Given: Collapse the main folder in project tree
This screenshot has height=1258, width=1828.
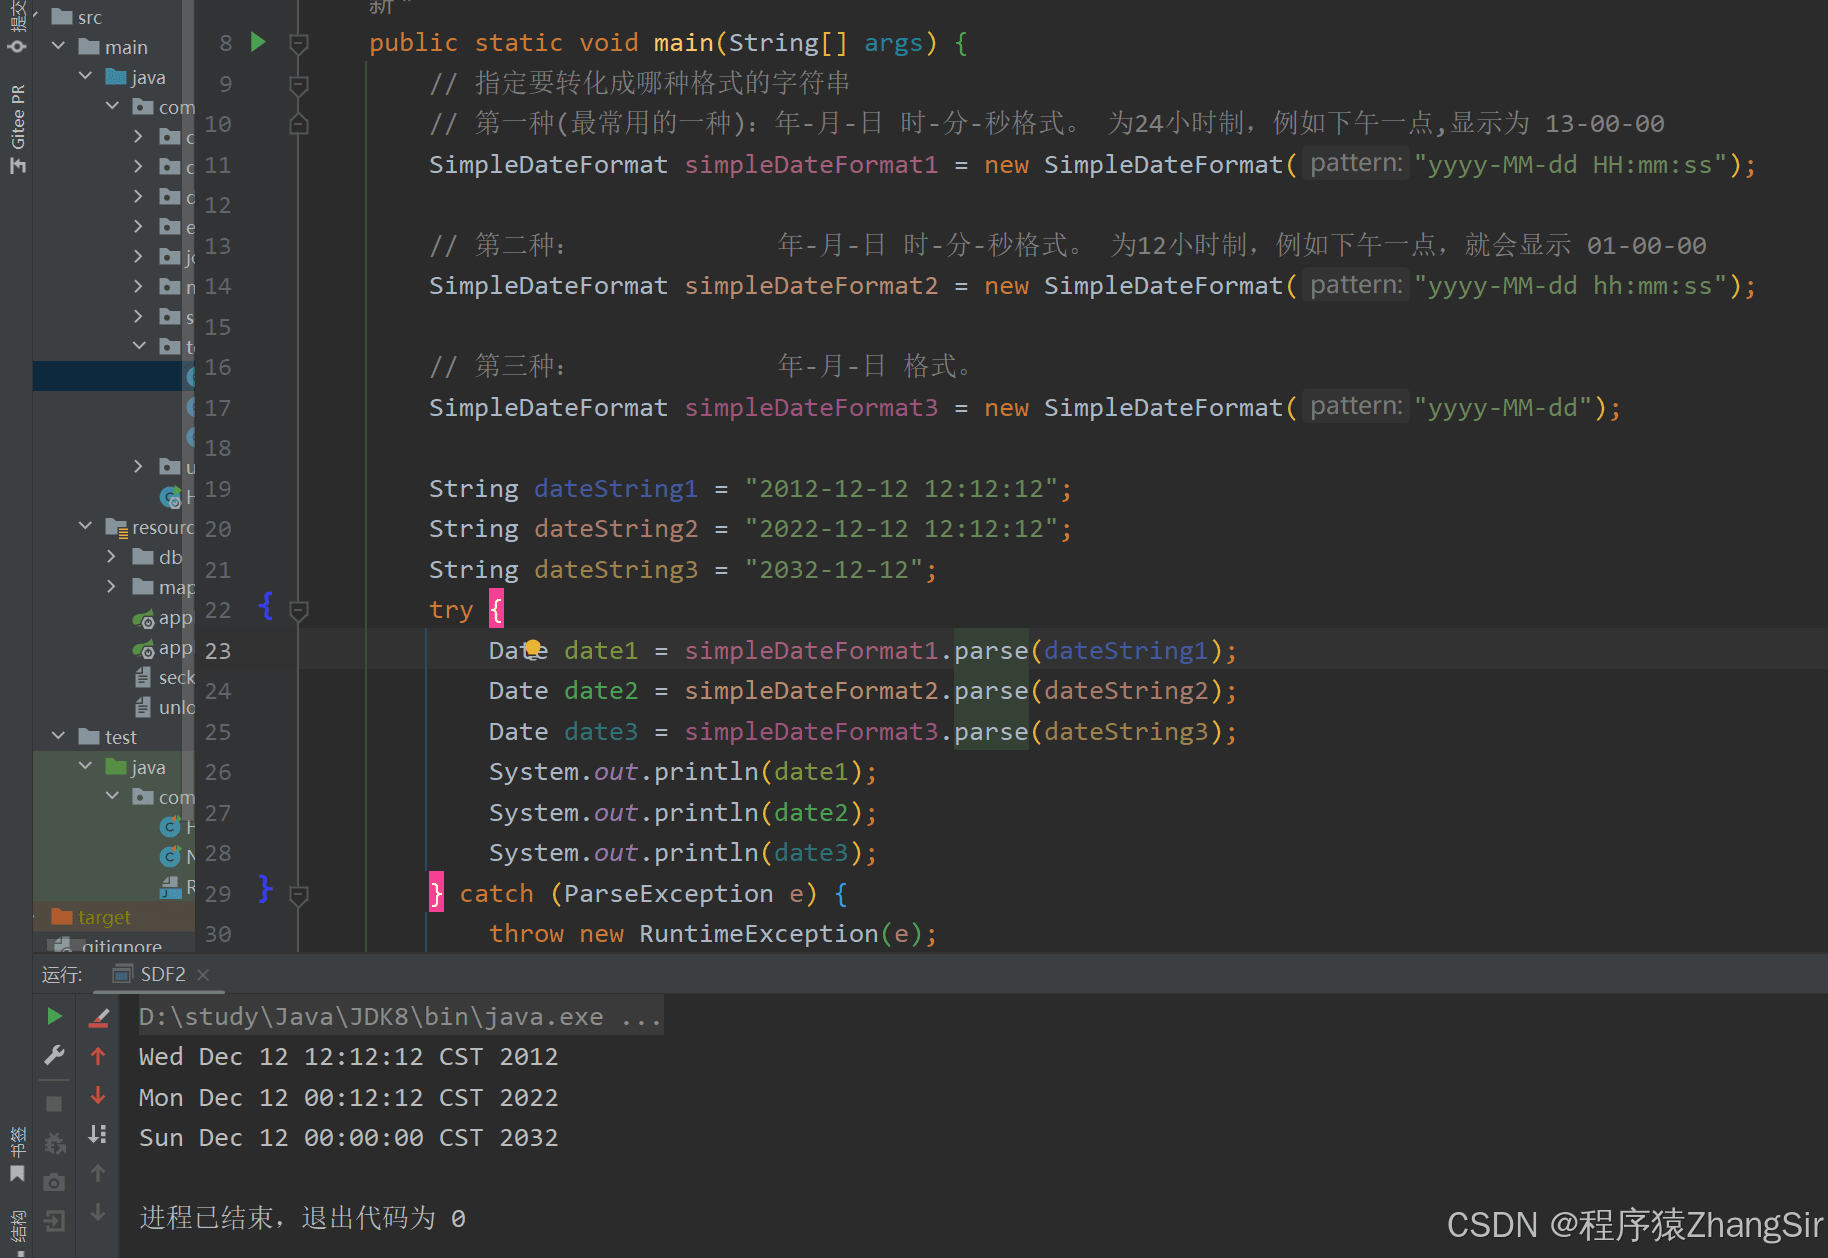Looking at the screenshot, I should point(59,46).
